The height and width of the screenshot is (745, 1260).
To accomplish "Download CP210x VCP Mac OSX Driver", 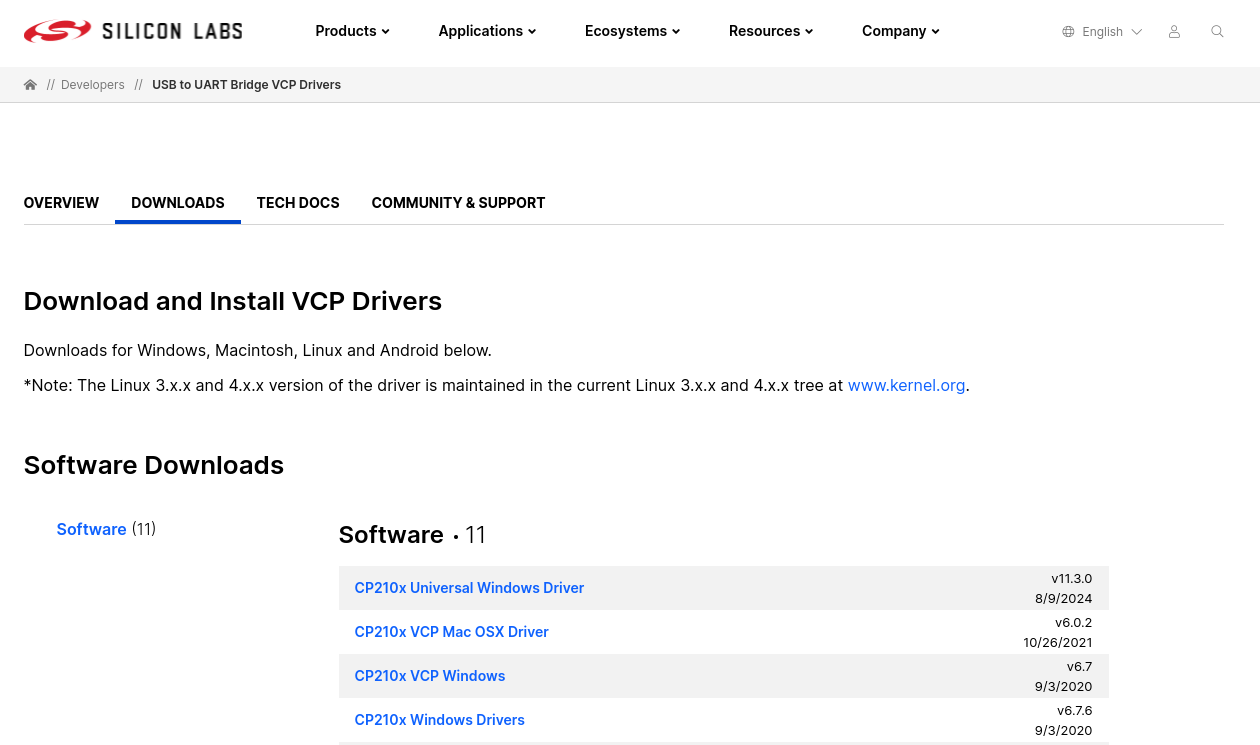I will pos(451,632).
